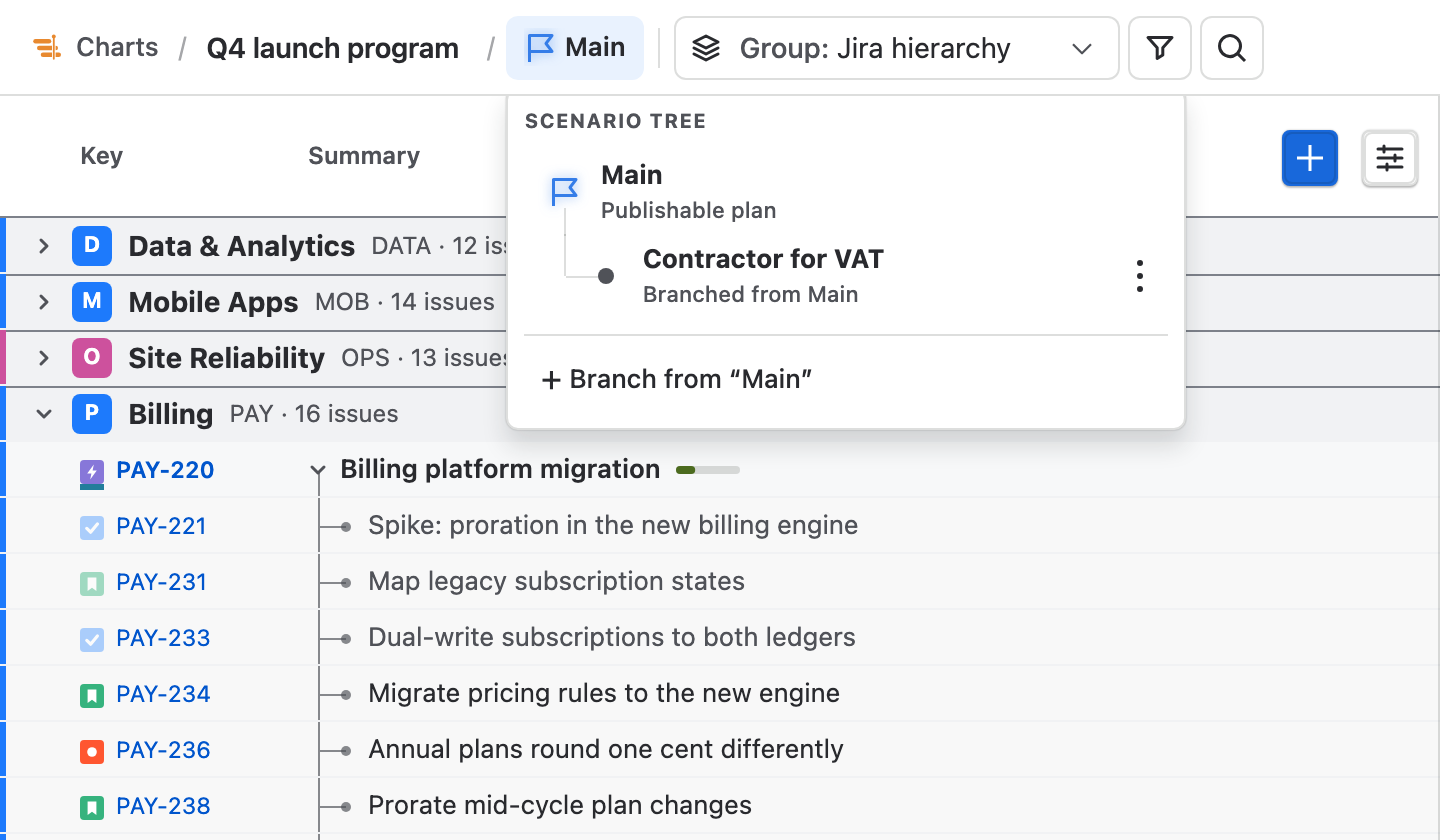Collapse the Billing platform migration epic
Image resolution: width=1440 pixels, height=840 pixels.
(x=318, y=470)
